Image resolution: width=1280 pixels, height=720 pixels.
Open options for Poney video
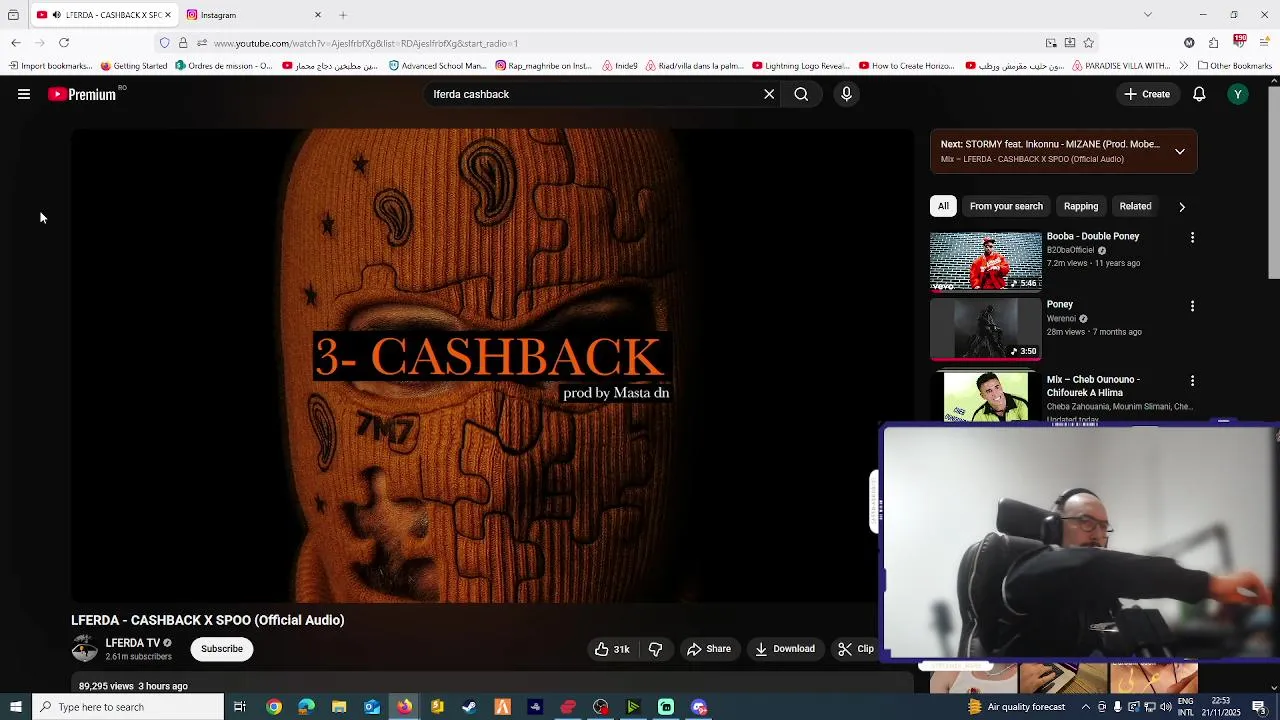coord(1192,306)
